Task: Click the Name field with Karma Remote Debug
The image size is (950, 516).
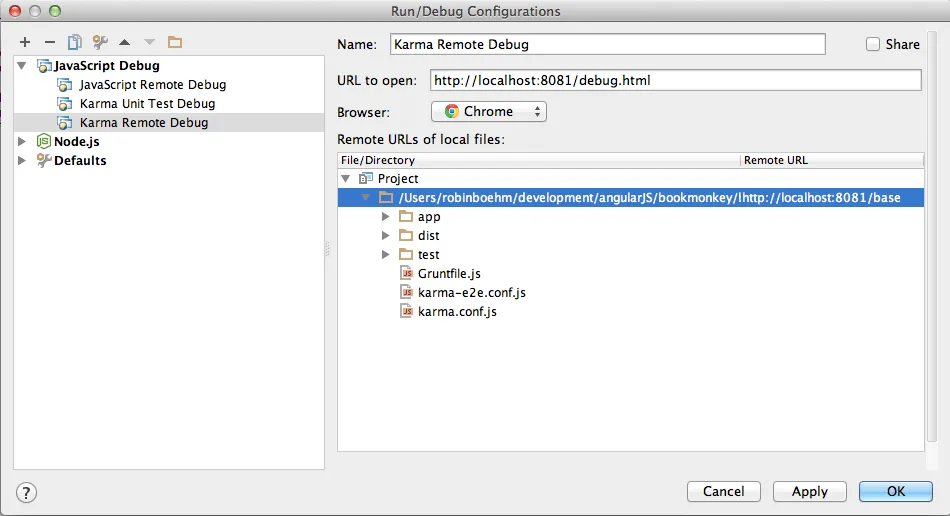Action: pyautogui.click(x=608, y=44)
